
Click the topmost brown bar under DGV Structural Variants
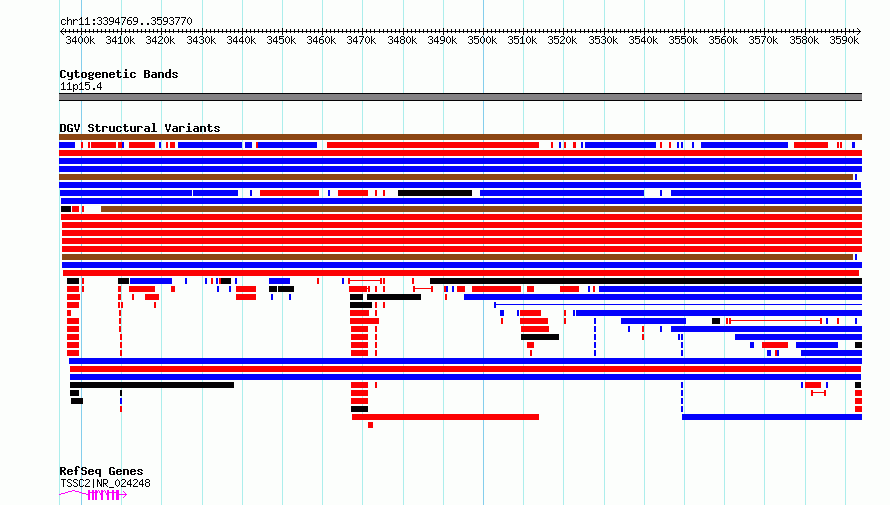pos(460,137)
